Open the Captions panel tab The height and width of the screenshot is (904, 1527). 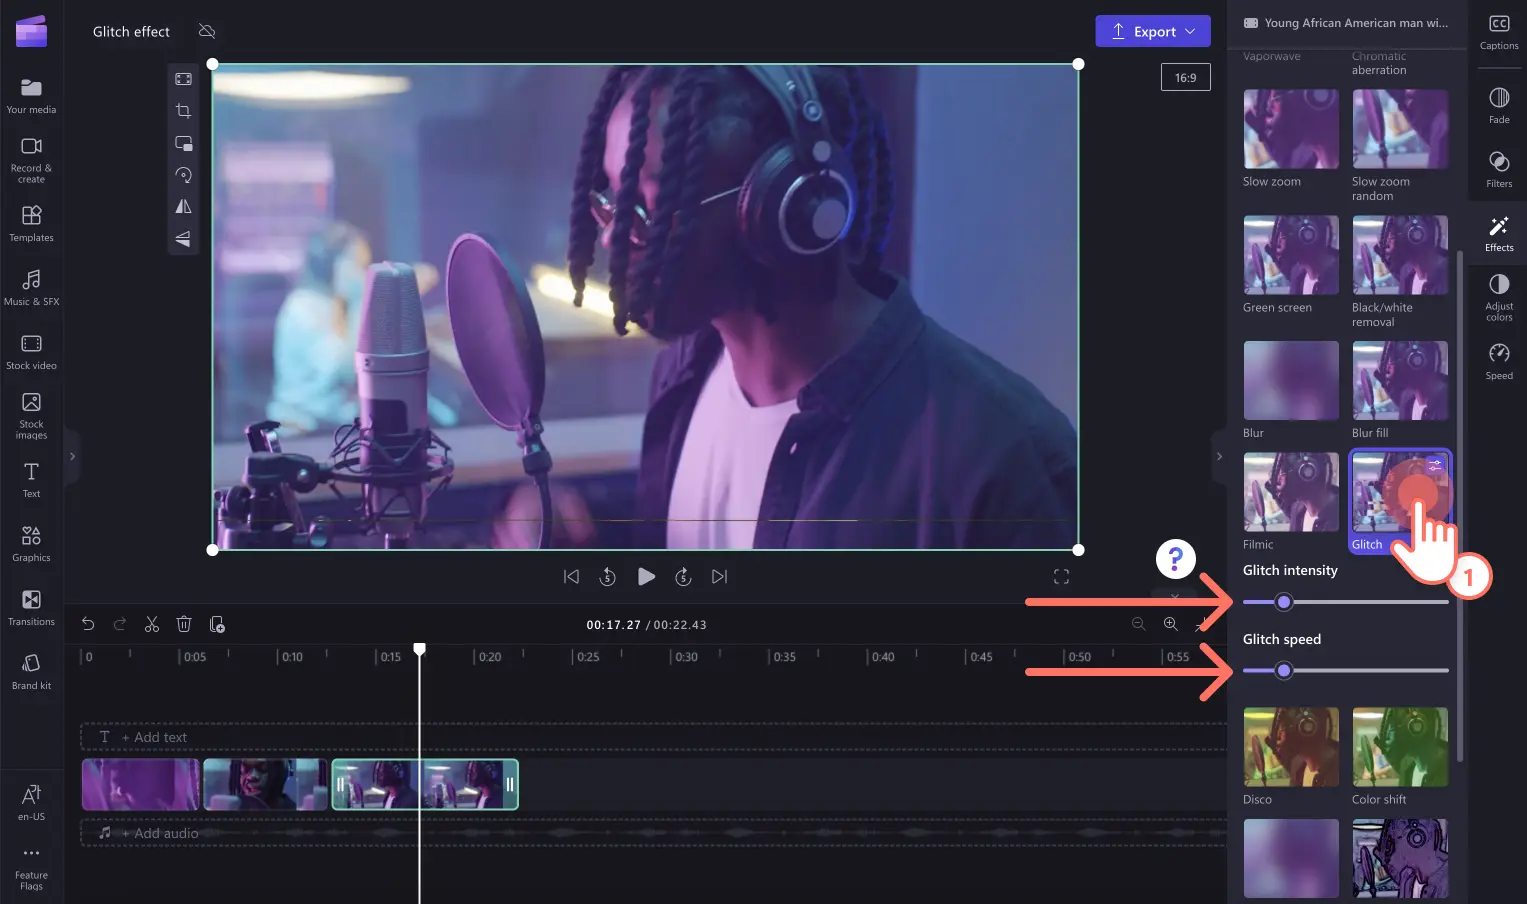(1499, 32)
